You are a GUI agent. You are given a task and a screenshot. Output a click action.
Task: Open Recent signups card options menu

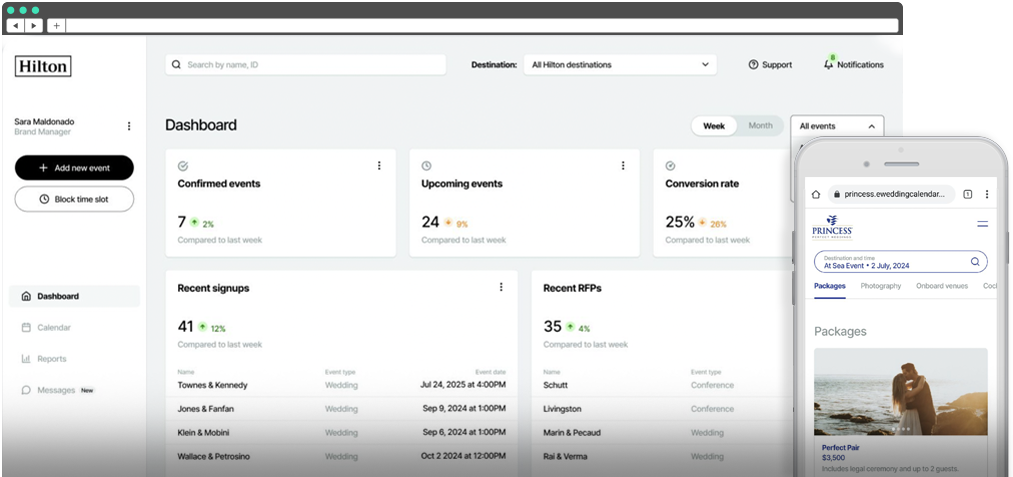pyautogui.click(x=501, y=287)
